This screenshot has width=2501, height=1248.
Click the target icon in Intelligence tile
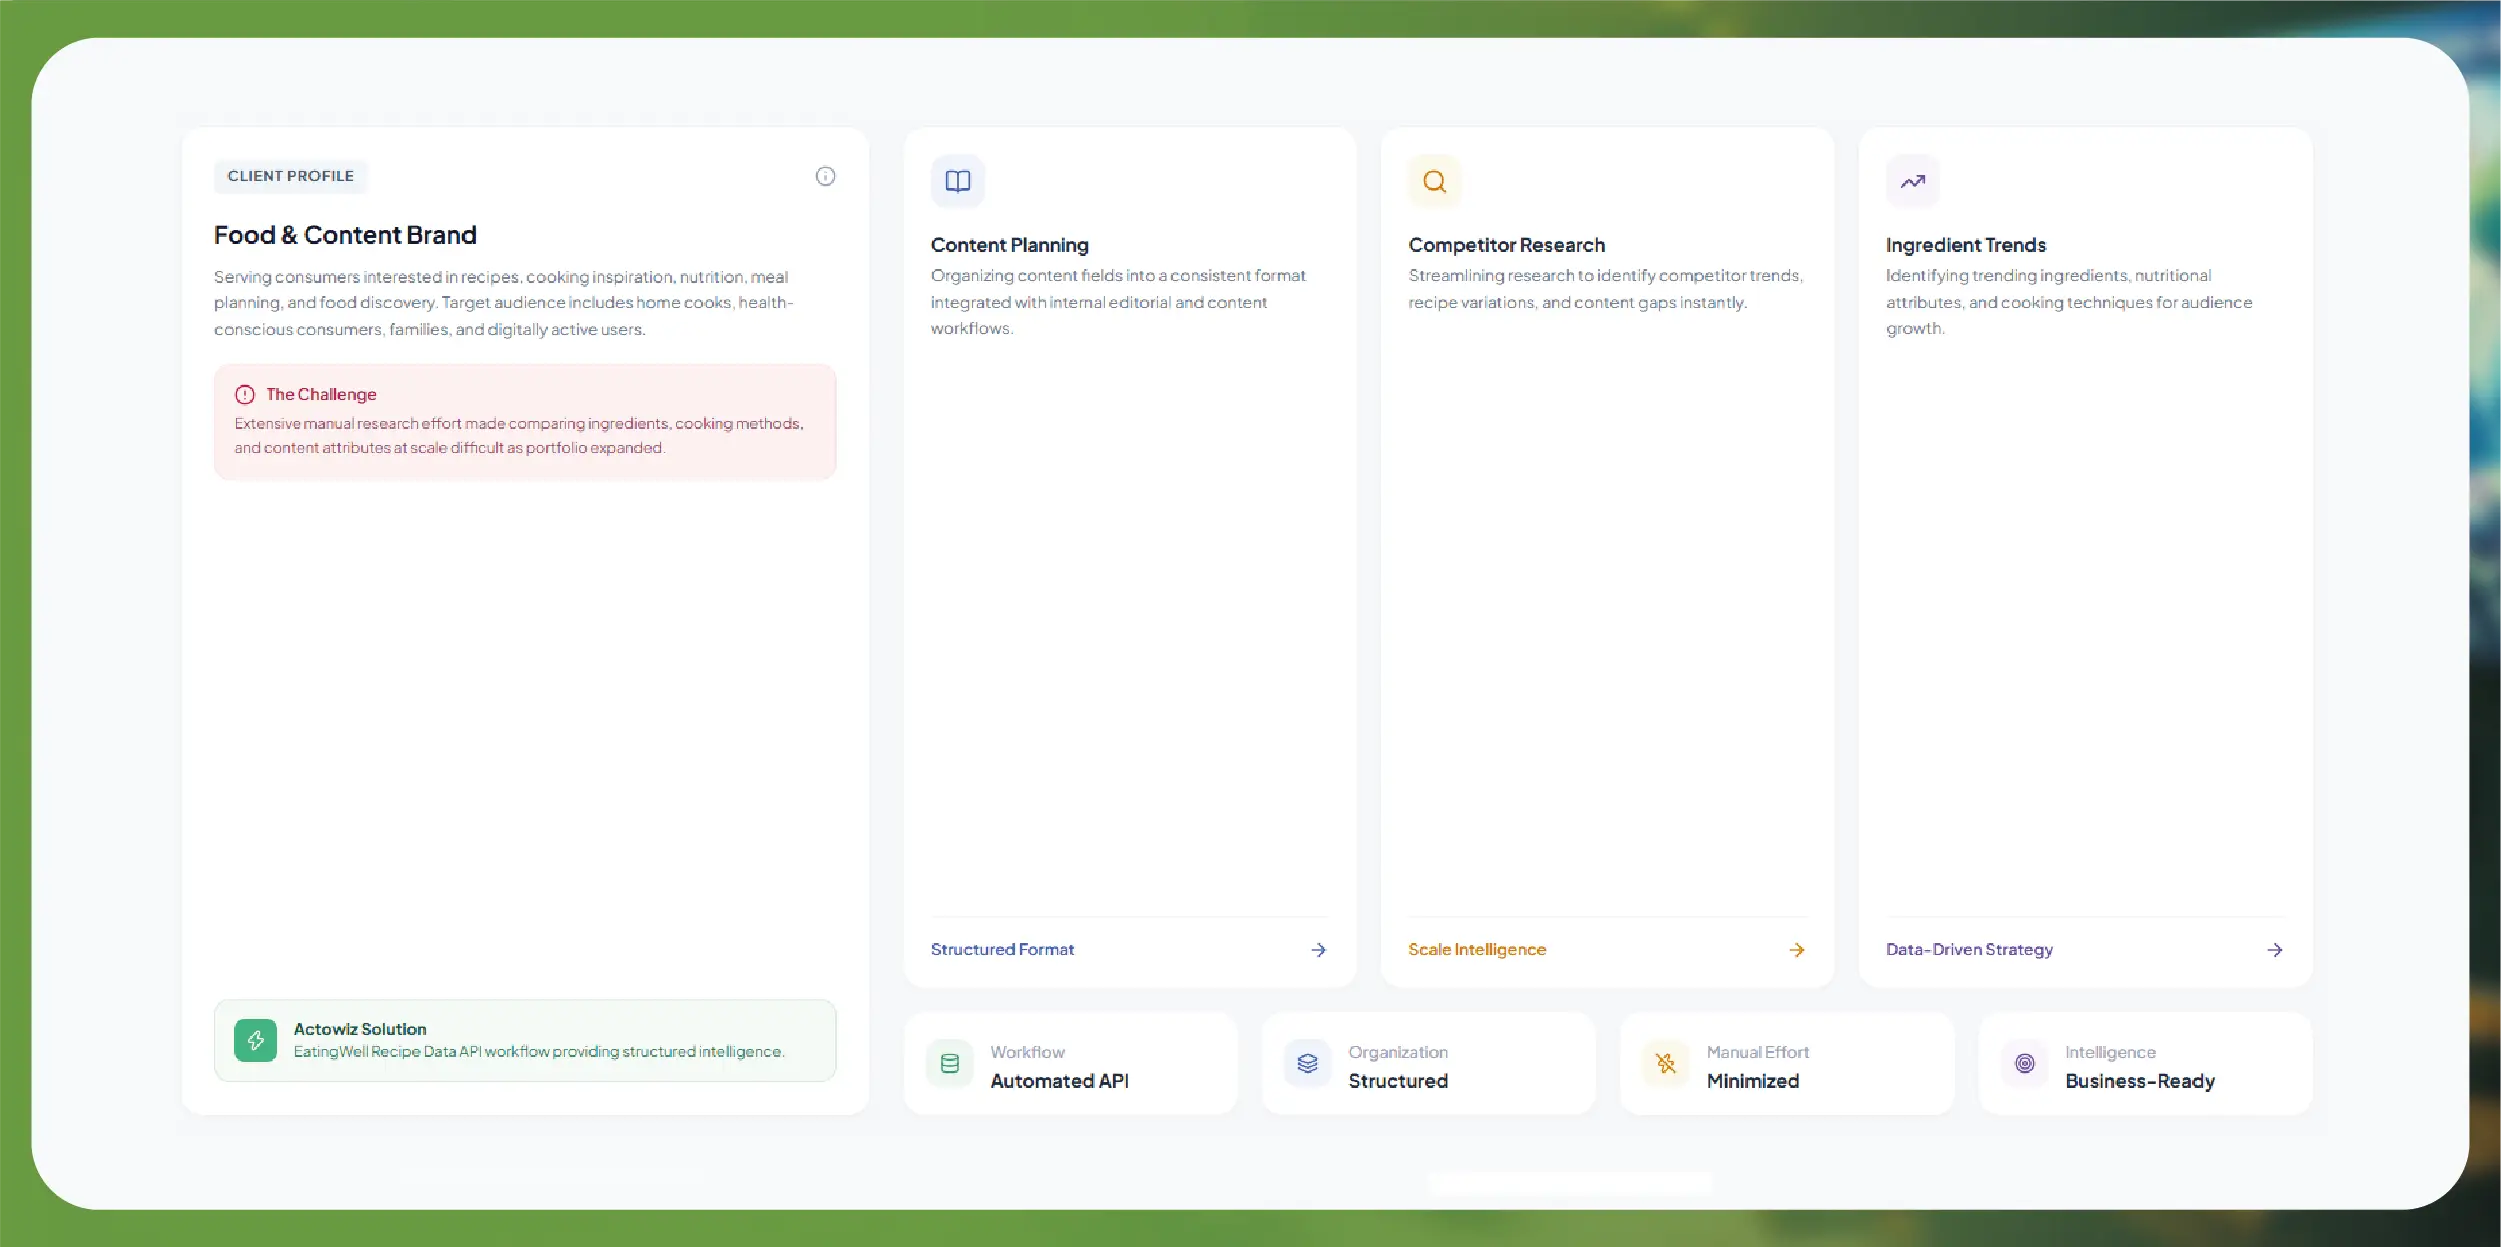tap(2025, 1063)
